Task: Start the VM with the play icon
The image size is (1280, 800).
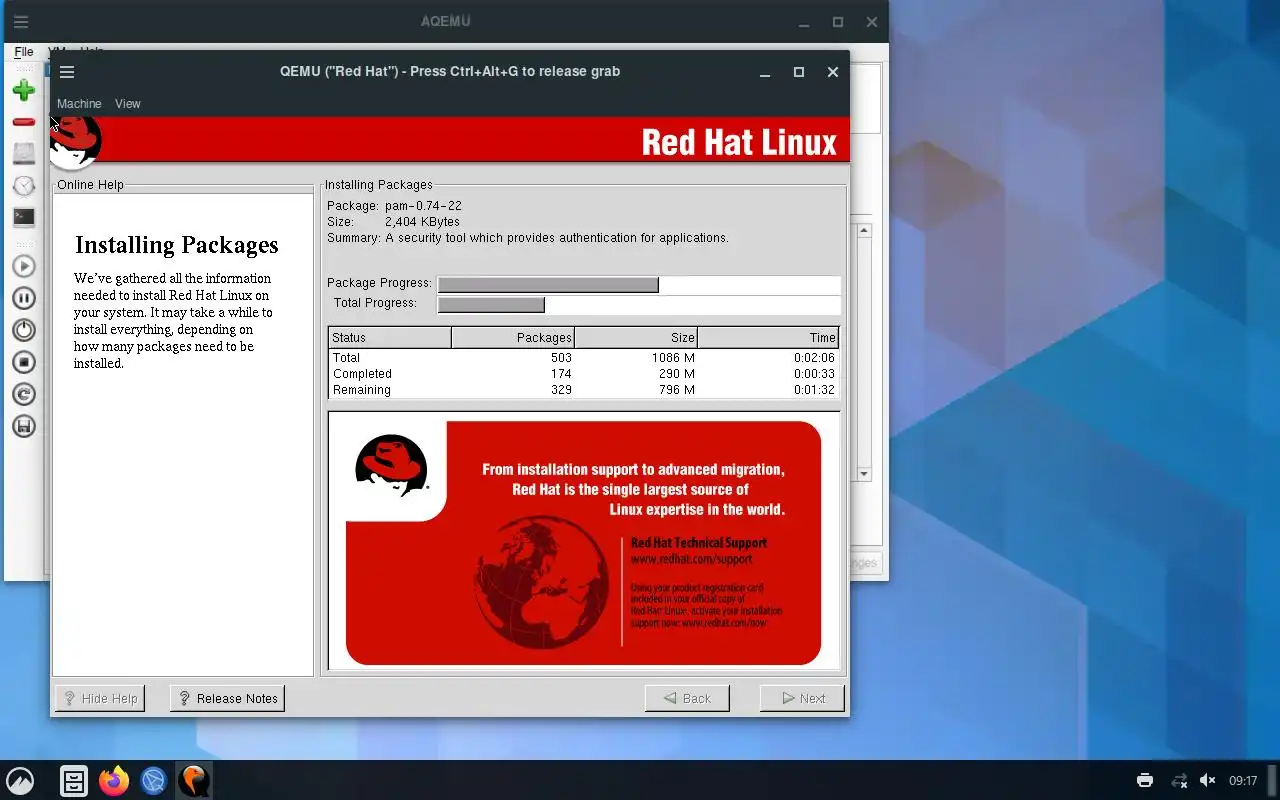Action: click(x=24, y=266)
